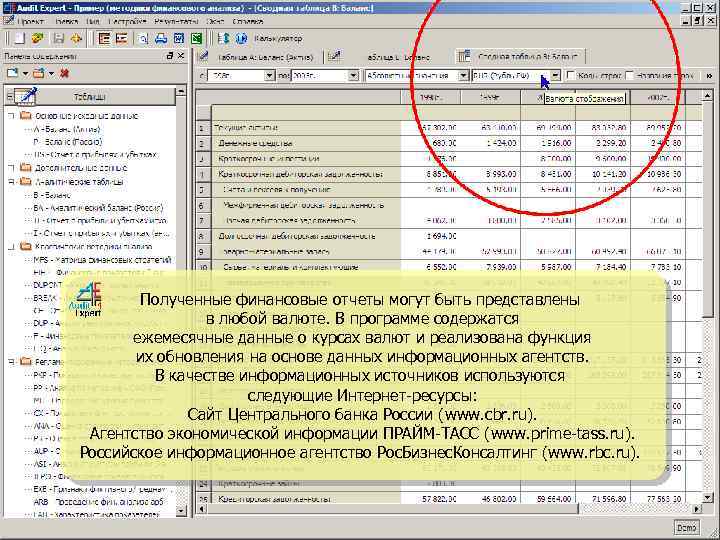The image size is (720, 540).
Task: Click the cell with value 10 141.20
Action: [x=603, y=174]
